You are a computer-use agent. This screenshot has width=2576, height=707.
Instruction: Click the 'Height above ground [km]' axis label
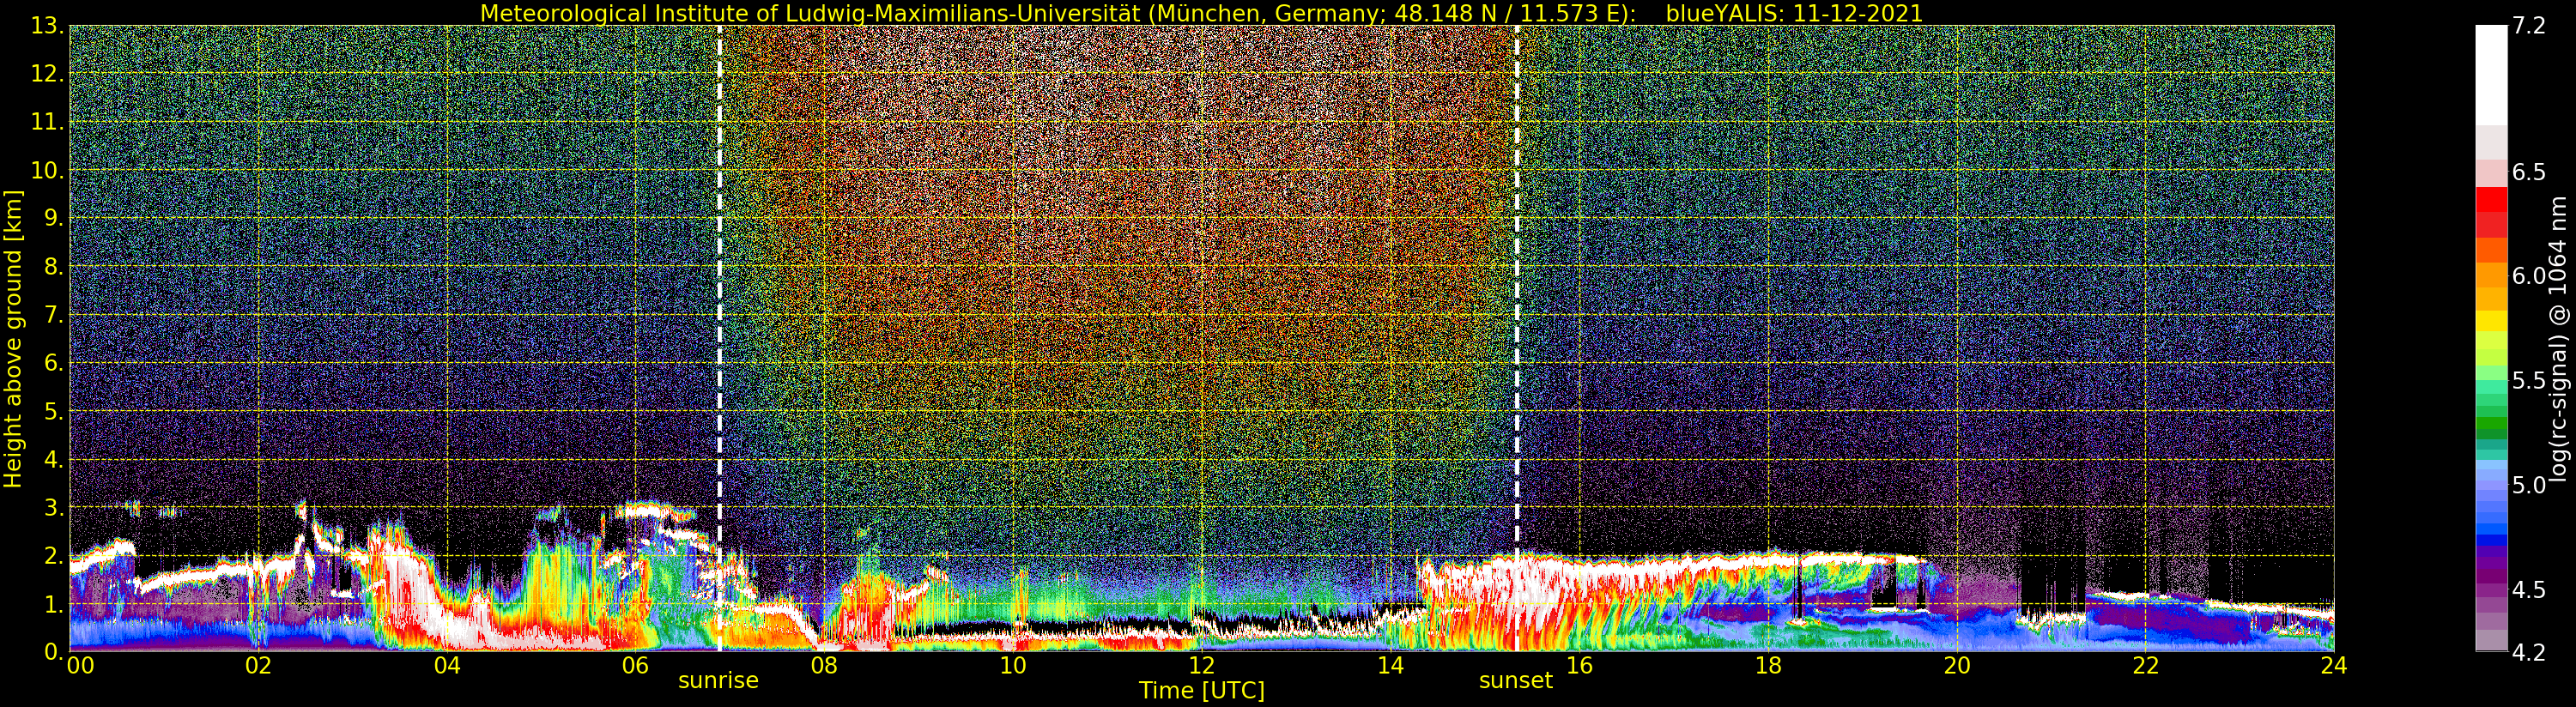pos(13,338)
